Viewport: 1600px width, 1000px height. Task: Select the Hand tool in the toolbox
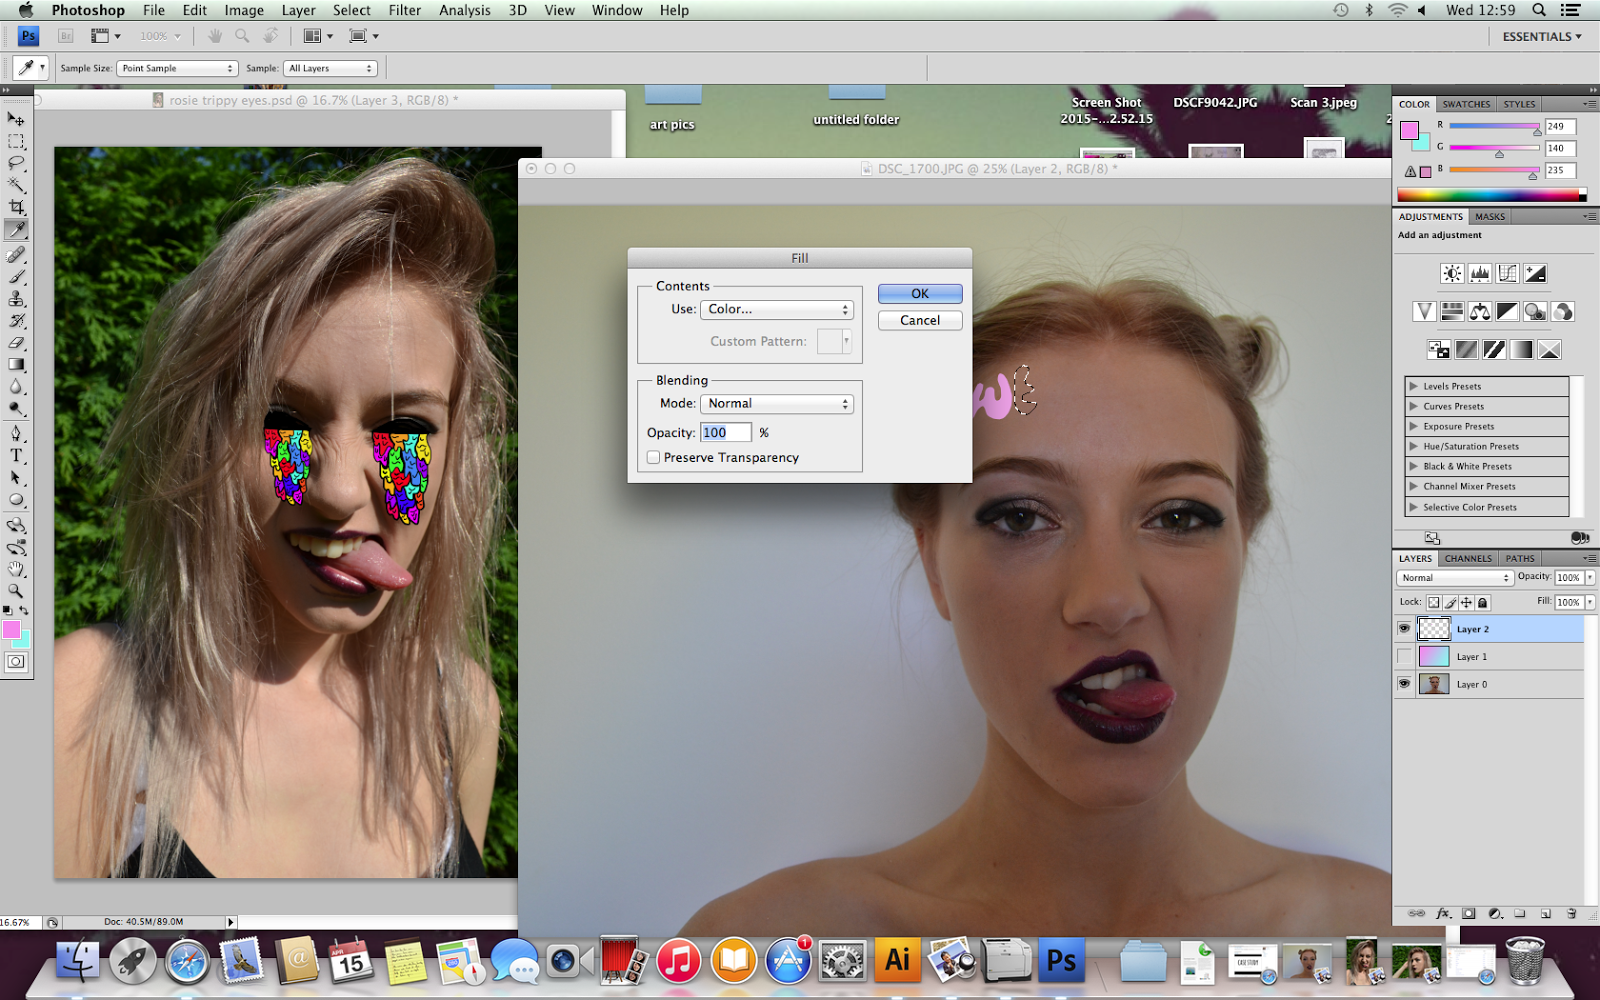coord(16,569)
